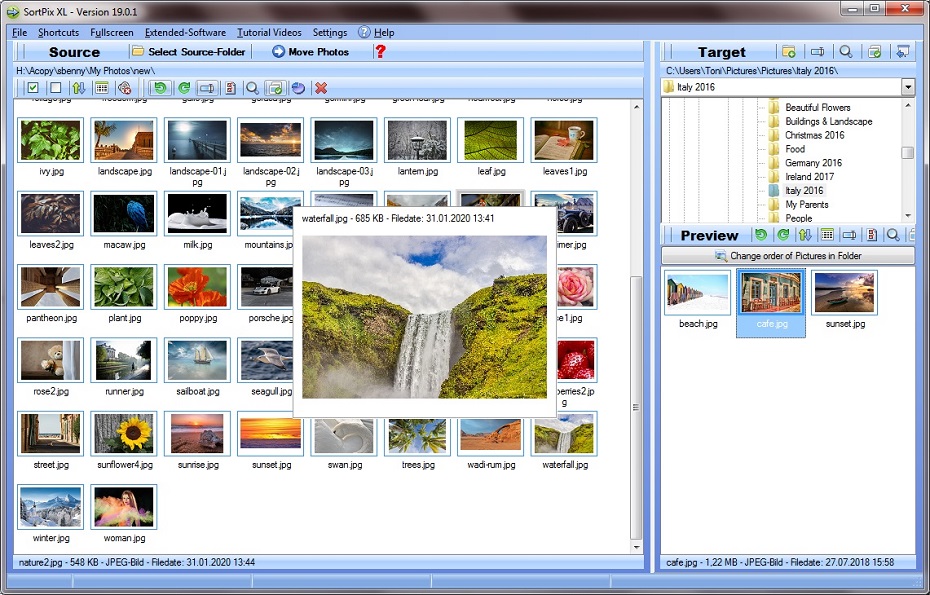
Task: Click the sort arrows icon in Source toolbar
Action: 78,88
